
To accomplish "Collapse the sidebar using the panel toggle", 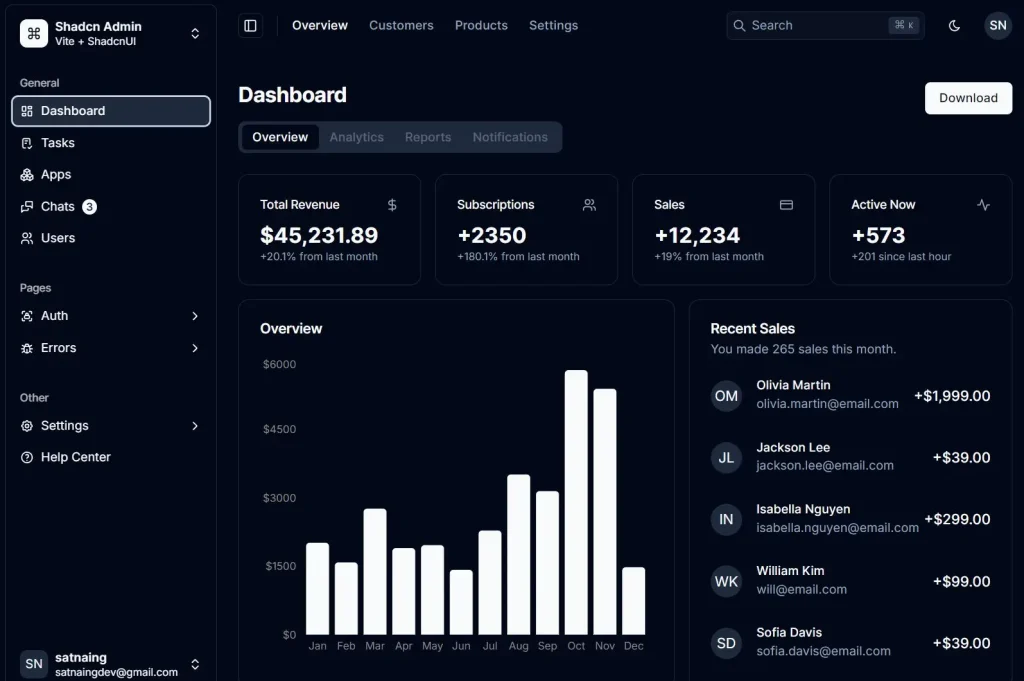I will tap(251, 25).
